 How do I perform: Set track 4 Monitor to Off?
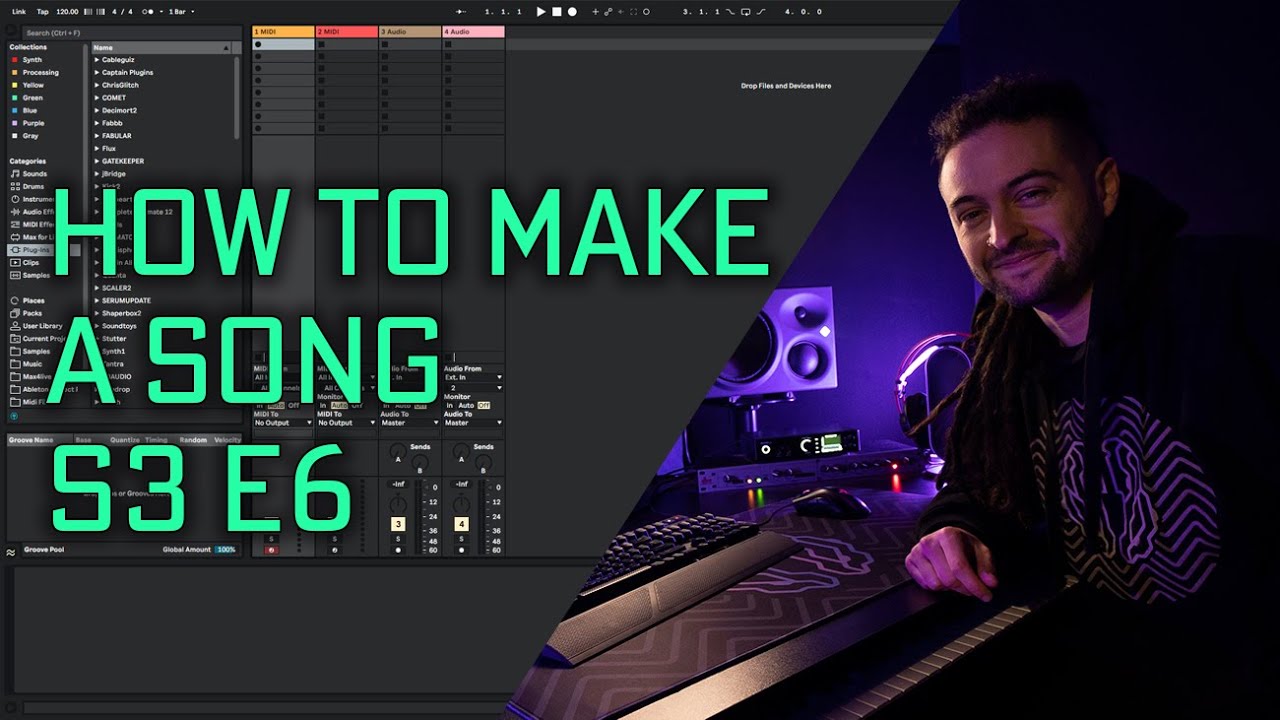pyautogui.click(x=484, y=405)
